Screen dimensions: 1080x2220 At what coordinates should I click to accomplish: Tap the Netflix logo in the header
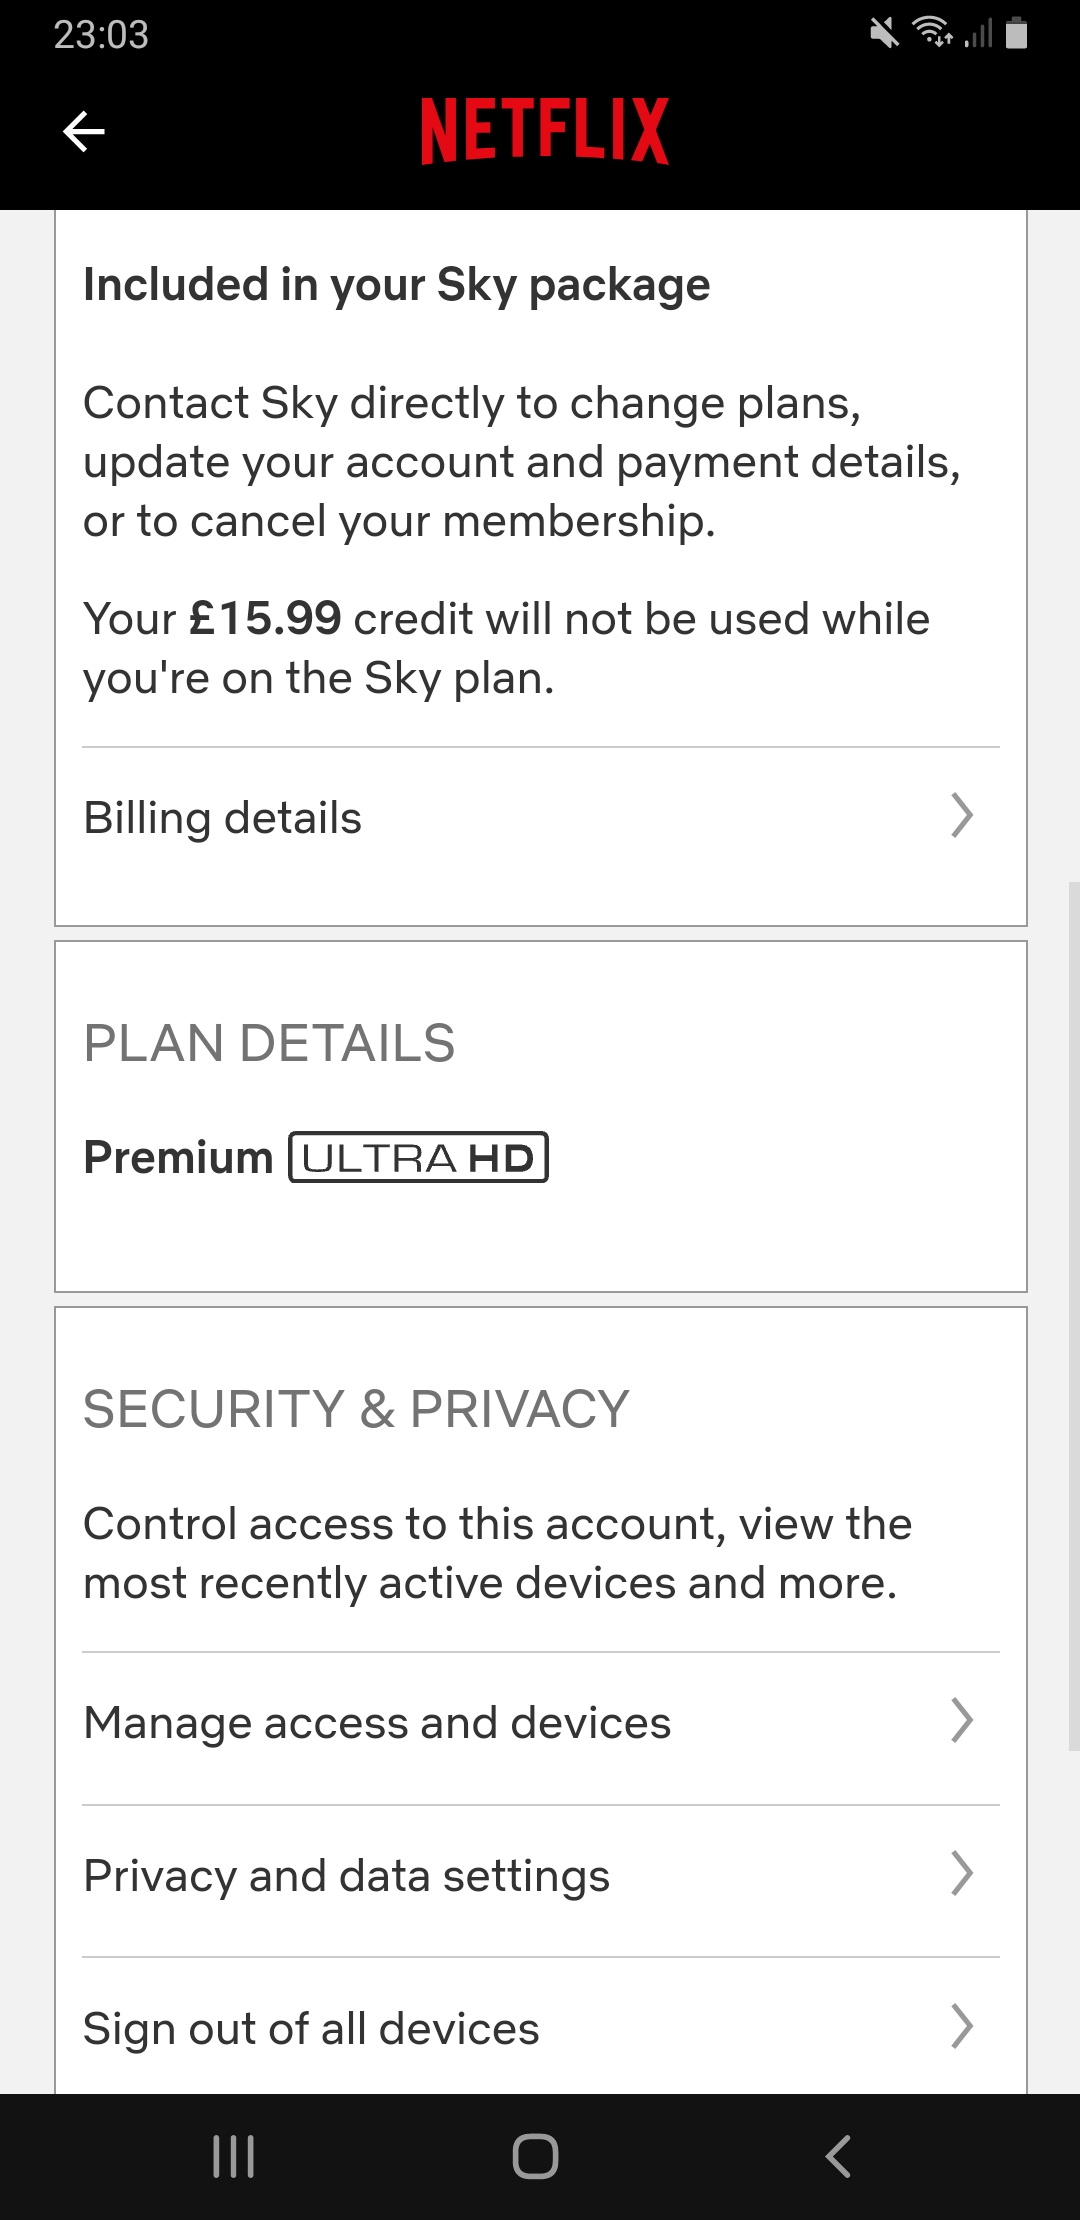coord(540,130)
